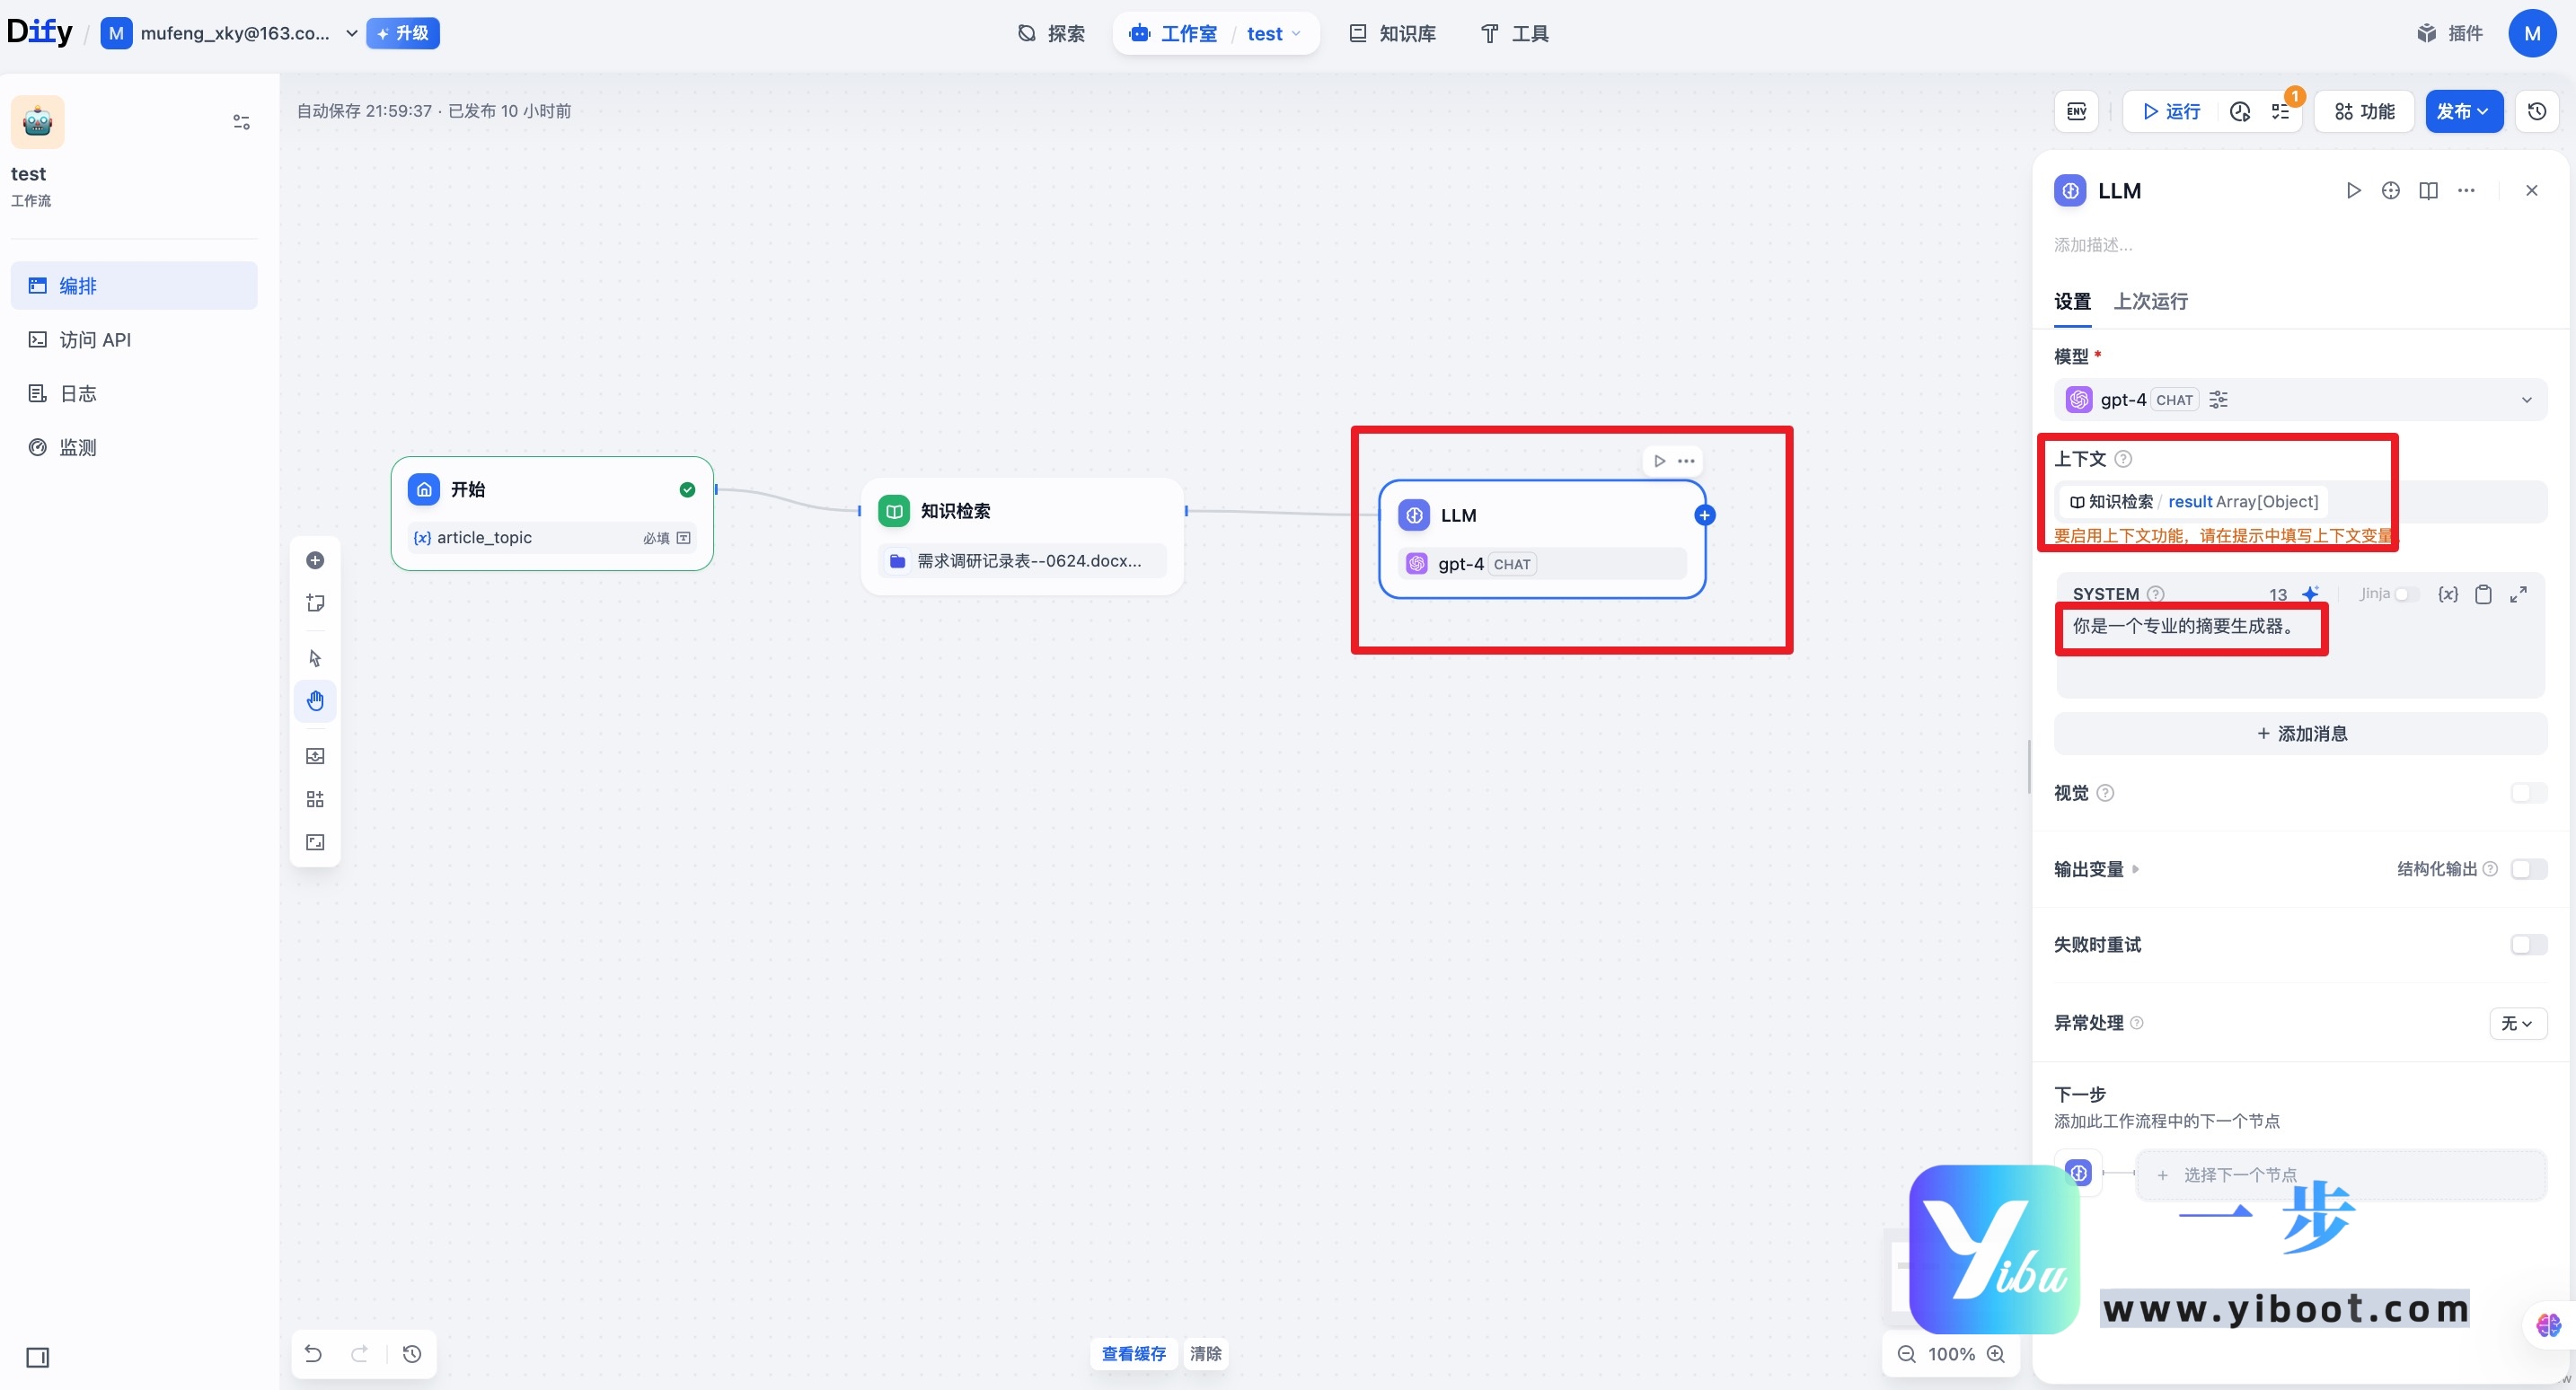The height and width of the screenshot is (1390, 2576).
Task: Open the environment variables ENV panel
Action: coord(2076,111)
